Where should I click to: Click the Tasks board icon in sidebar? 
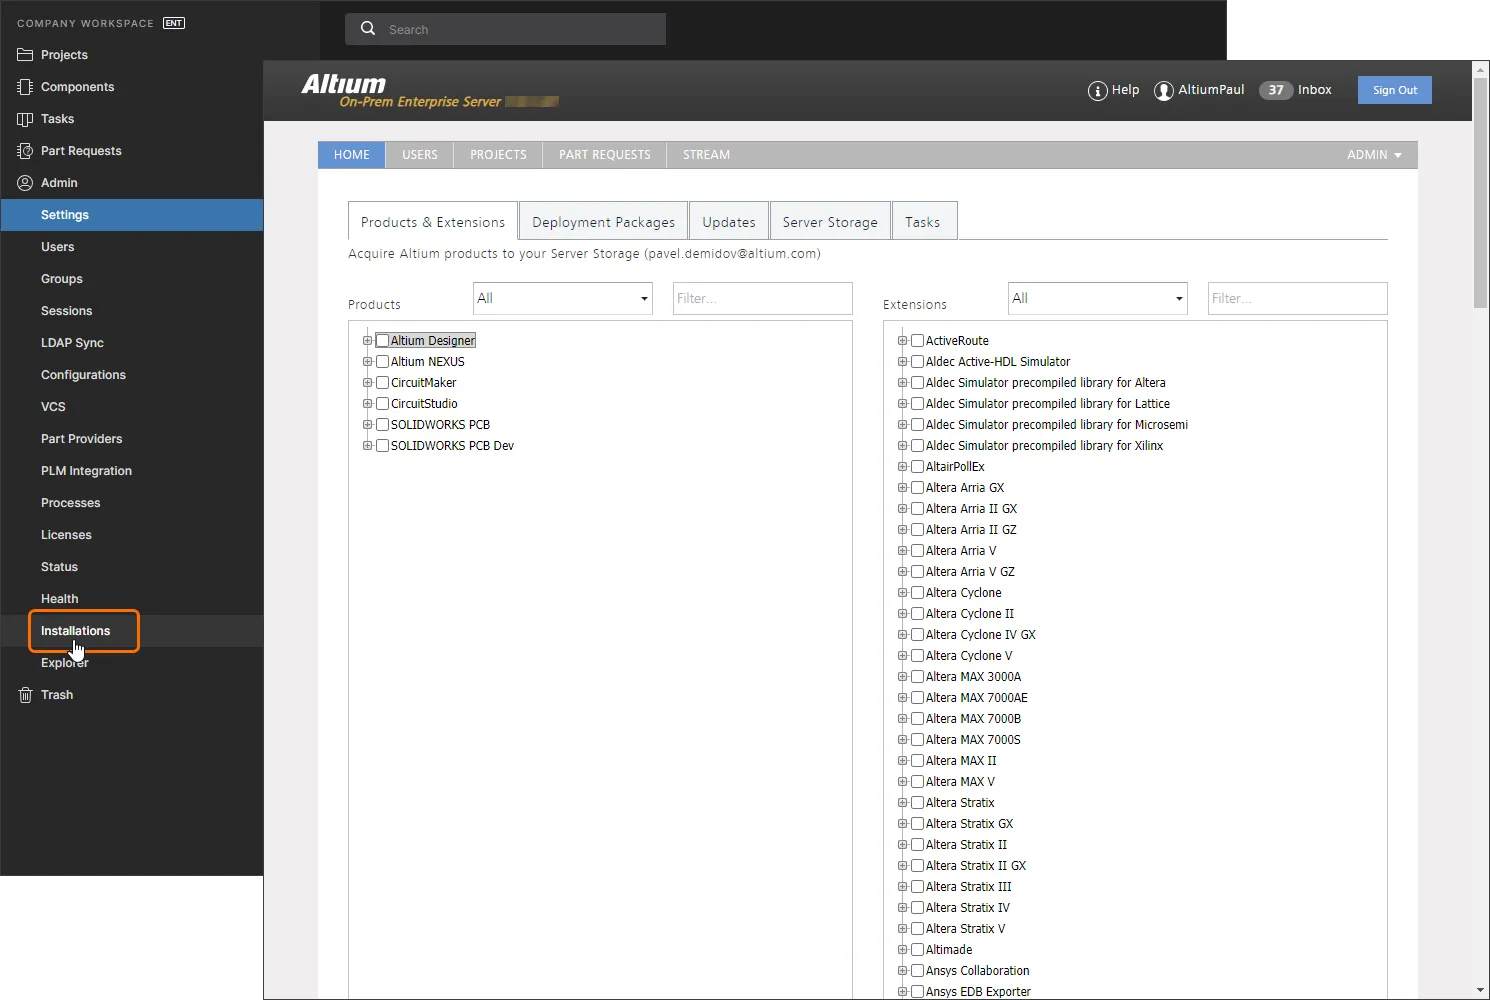25,119
